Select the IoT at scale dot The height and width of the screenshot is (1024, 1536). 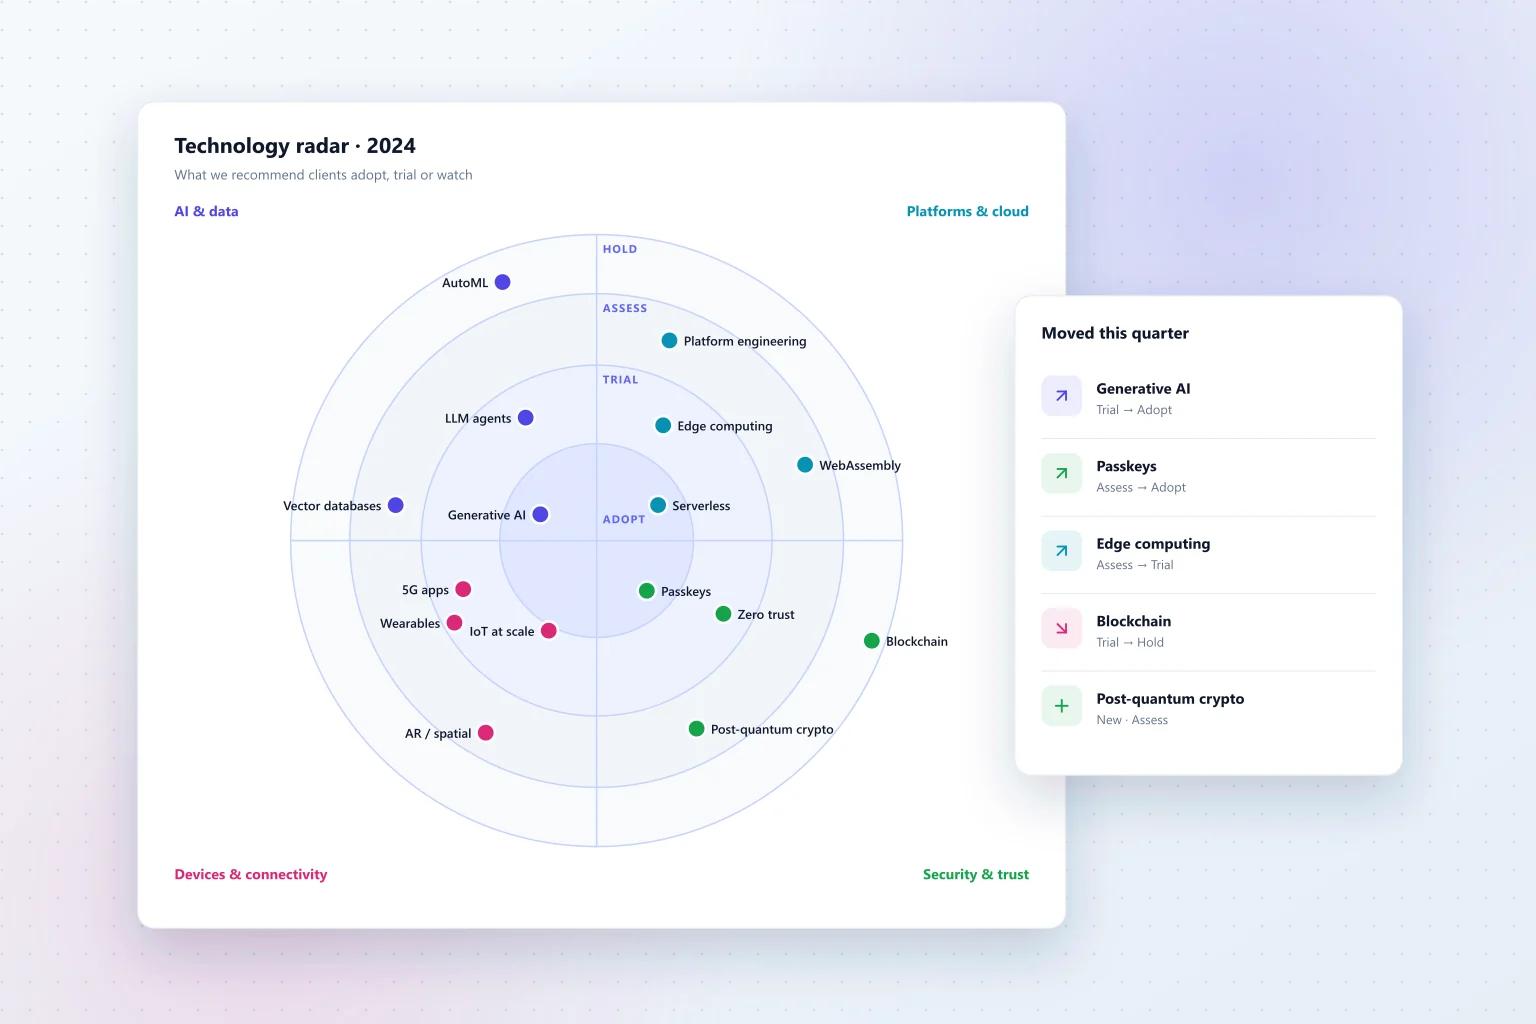(549, 631)
